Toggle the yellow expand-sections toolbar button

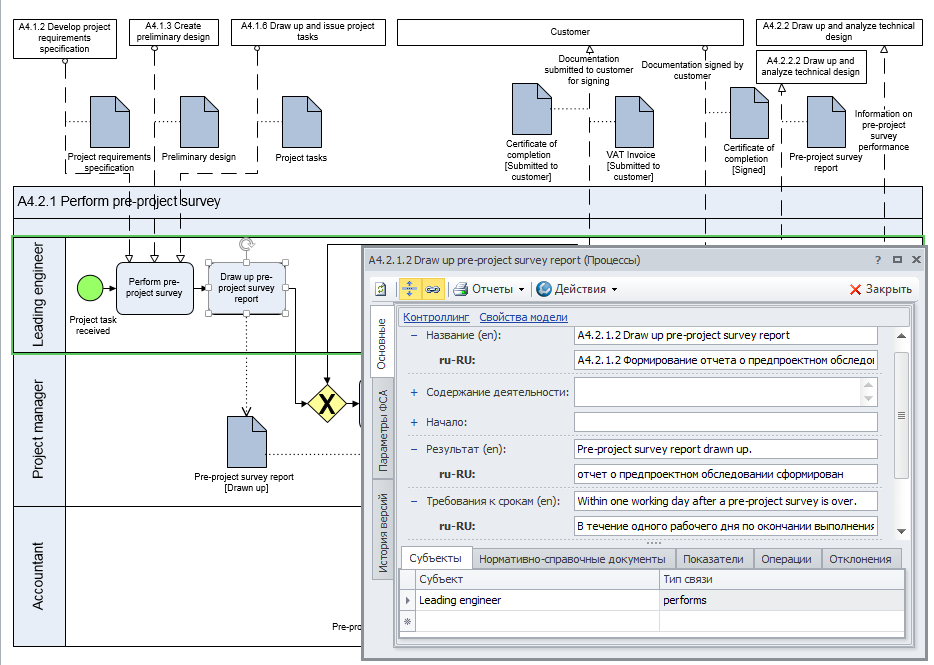[x=410, y=289]
